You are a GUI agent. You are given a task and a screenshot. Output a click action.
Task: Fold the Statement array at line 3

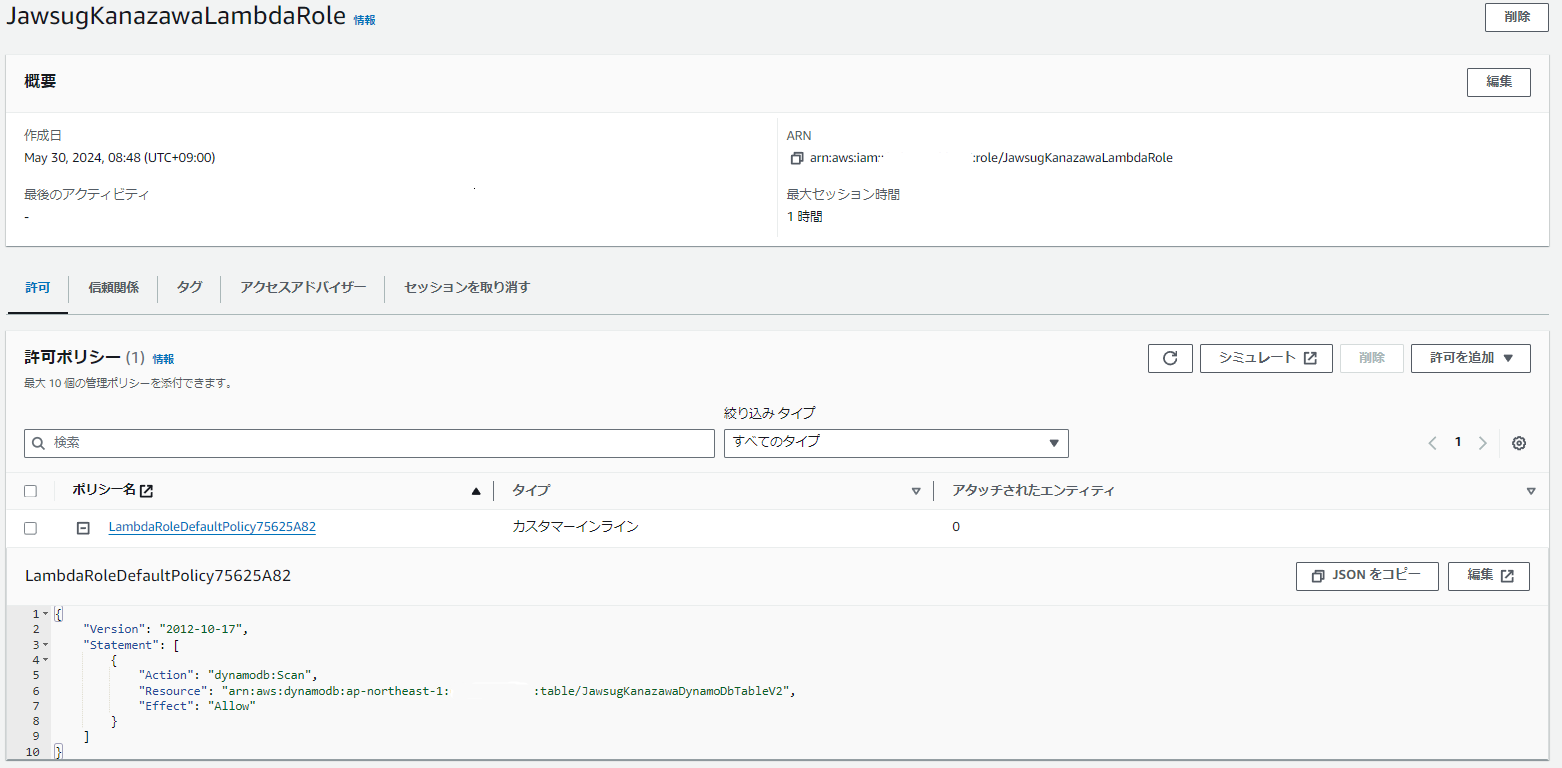pos(45,645)
